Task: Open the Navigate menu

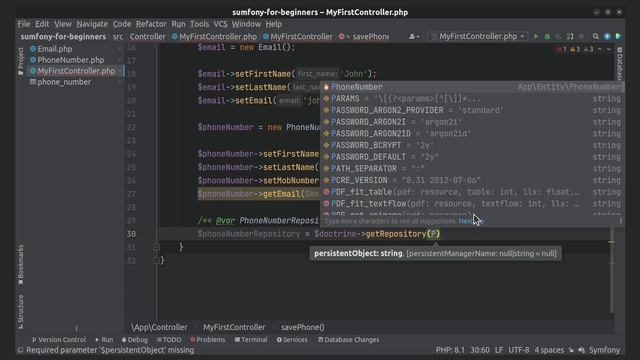Action: click(92, 24)
